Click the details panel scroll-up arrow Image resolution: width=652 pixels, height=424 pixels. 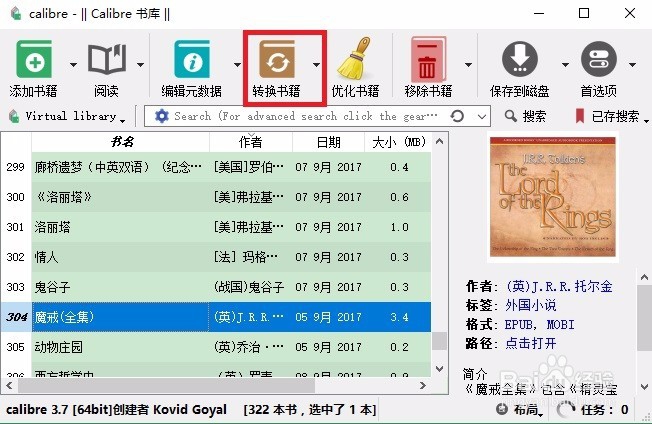[x=644, y=277]
